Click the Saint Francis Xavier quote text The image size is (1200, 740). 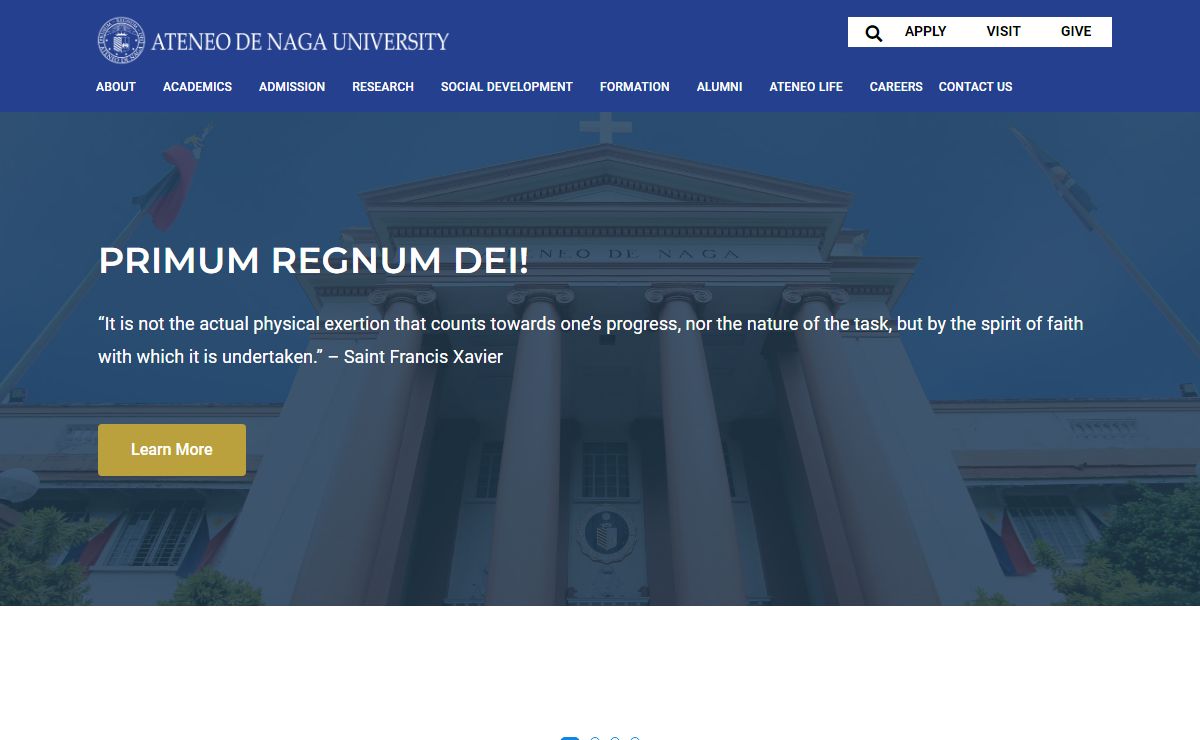pos(590,340)
